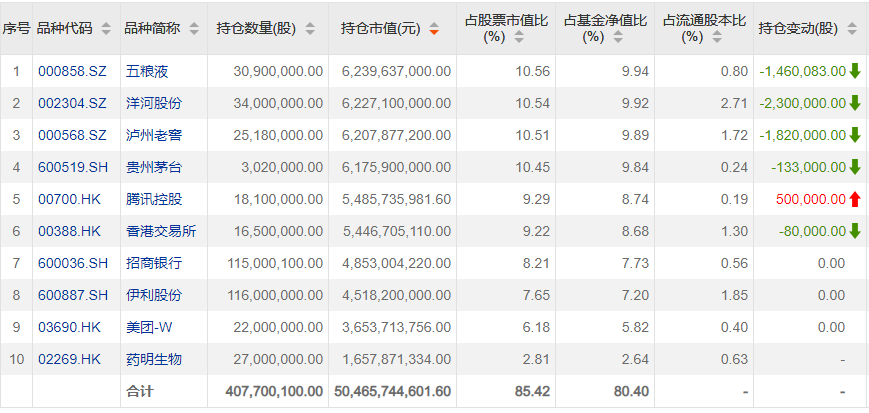Select market value 6,239,637,000.00
The width and height of the screenshot is (869, 413).
(397, 71)
